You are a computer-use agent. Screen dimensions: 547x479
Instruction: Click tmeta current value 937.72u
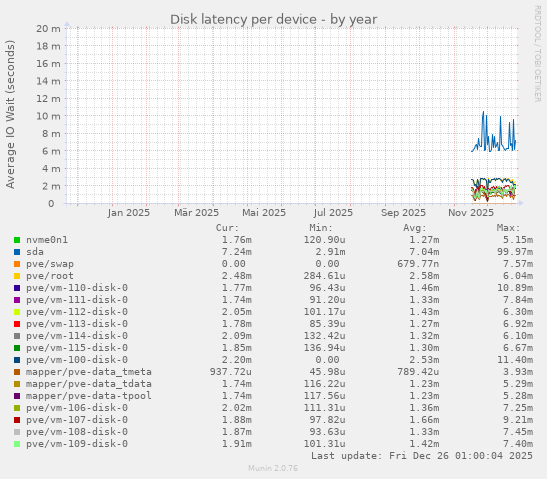click(231, 372)
